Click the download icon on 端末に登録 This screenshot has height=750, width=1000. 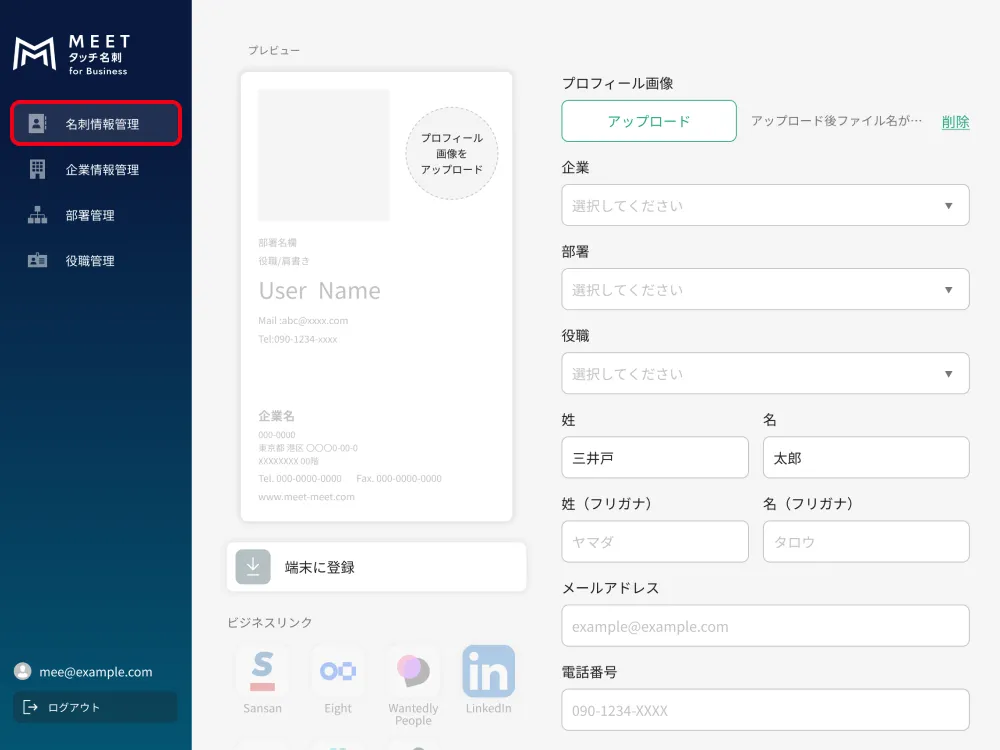click(252, 566)
